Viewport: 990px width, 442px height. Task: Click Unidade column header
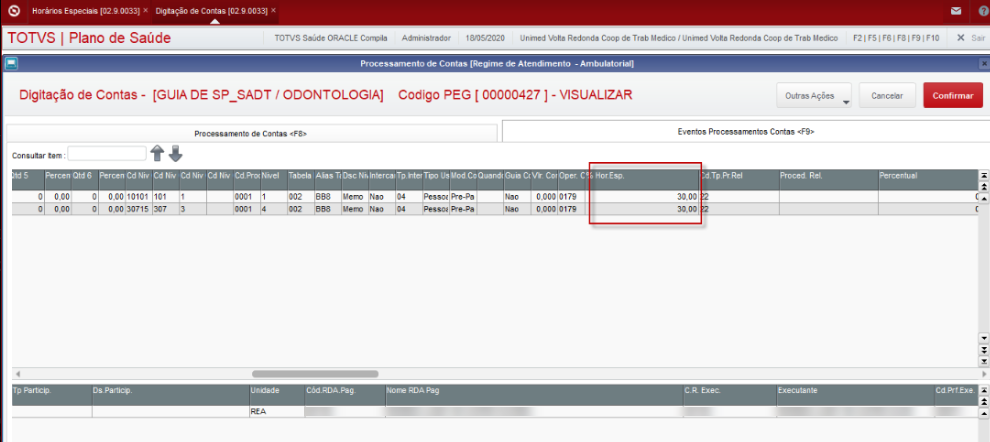tap(277, 395)
